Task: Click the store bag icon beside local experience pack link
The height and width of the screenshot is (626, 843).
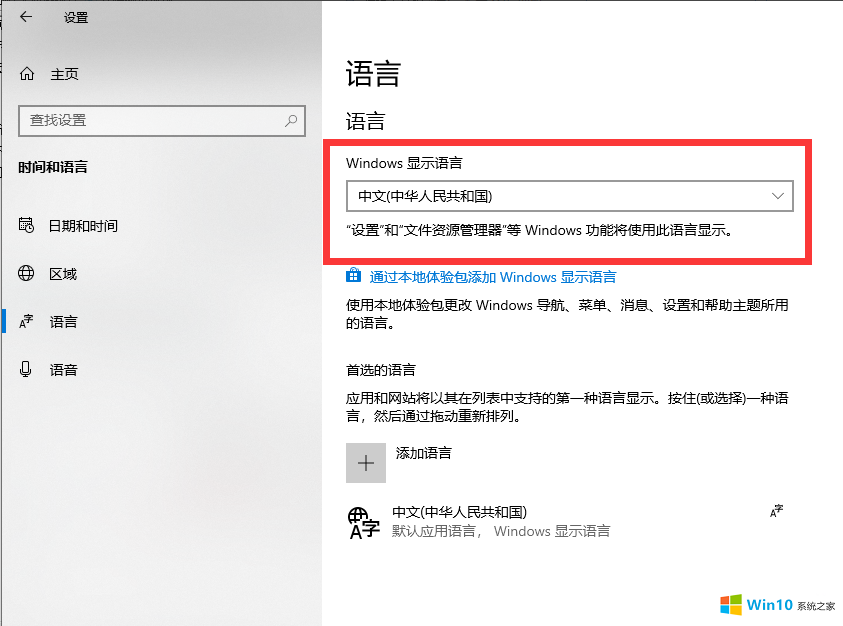Action: pos(353,275)
